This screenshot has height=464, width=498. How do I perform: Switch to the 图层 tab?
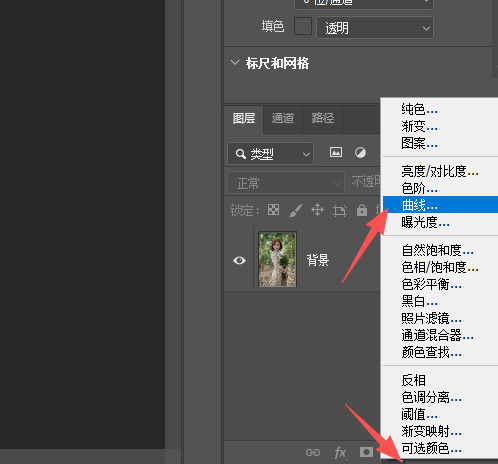click(x=244, y=119)
